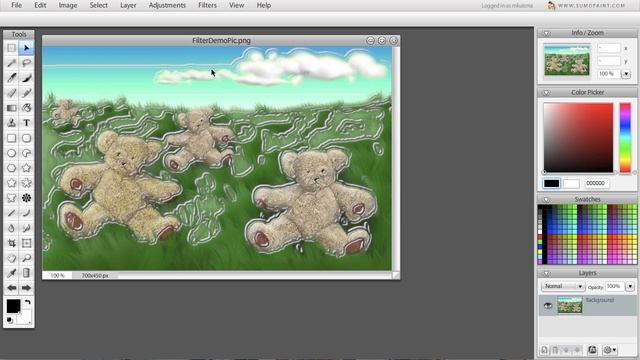
Task: Open the View menu
Action: click(x=236, y=5)
